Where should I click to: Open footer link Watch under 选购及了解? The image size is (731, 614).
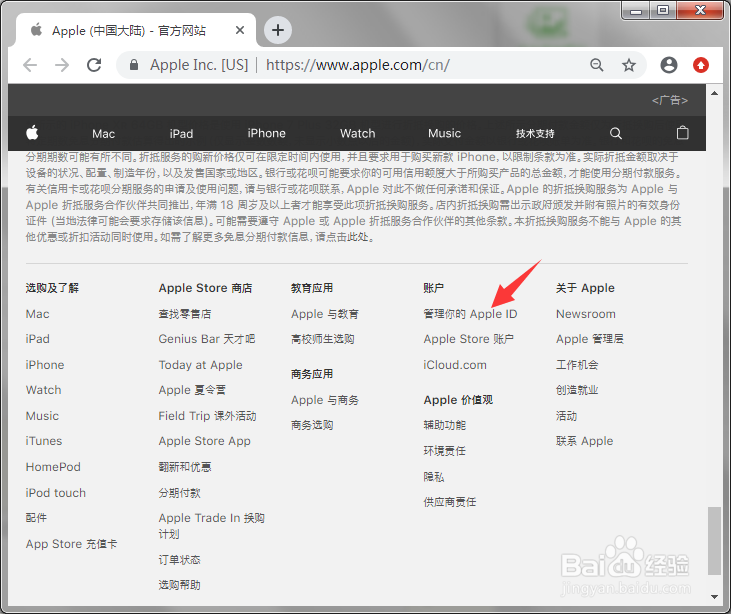pyautogui.click(x=43, y=390)
